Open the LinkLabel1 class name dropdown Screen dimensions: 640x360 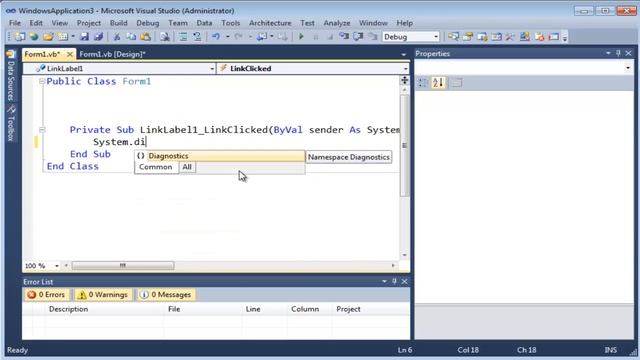[x=212, y=69]
